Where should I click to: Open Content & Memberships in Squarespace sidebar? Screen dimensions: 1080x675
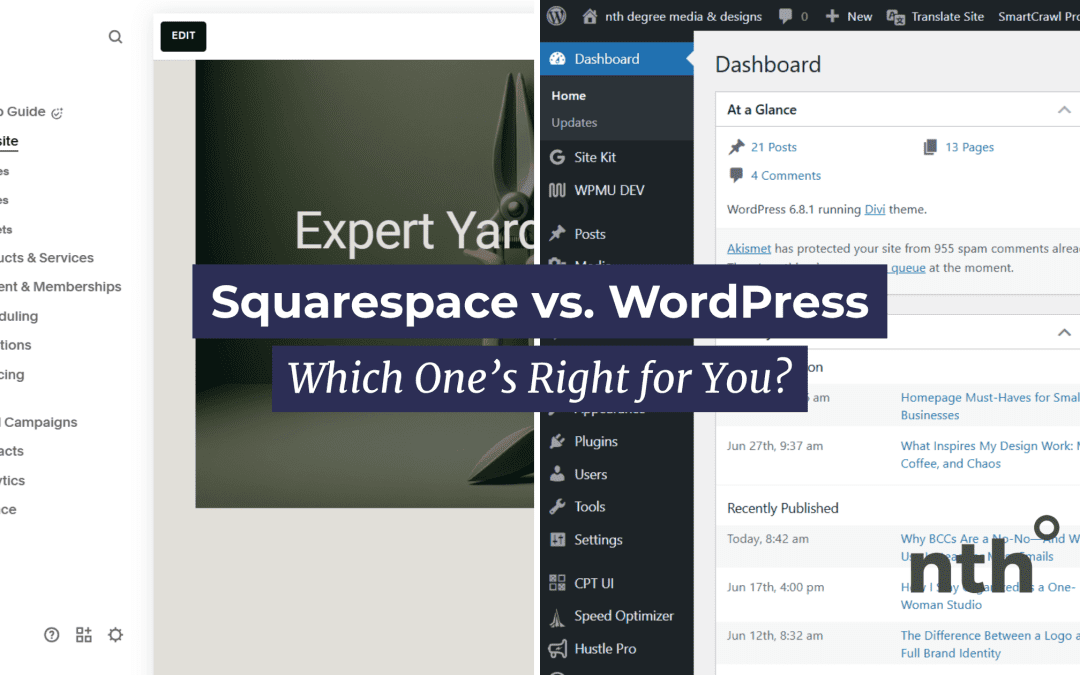click(61, 287)
